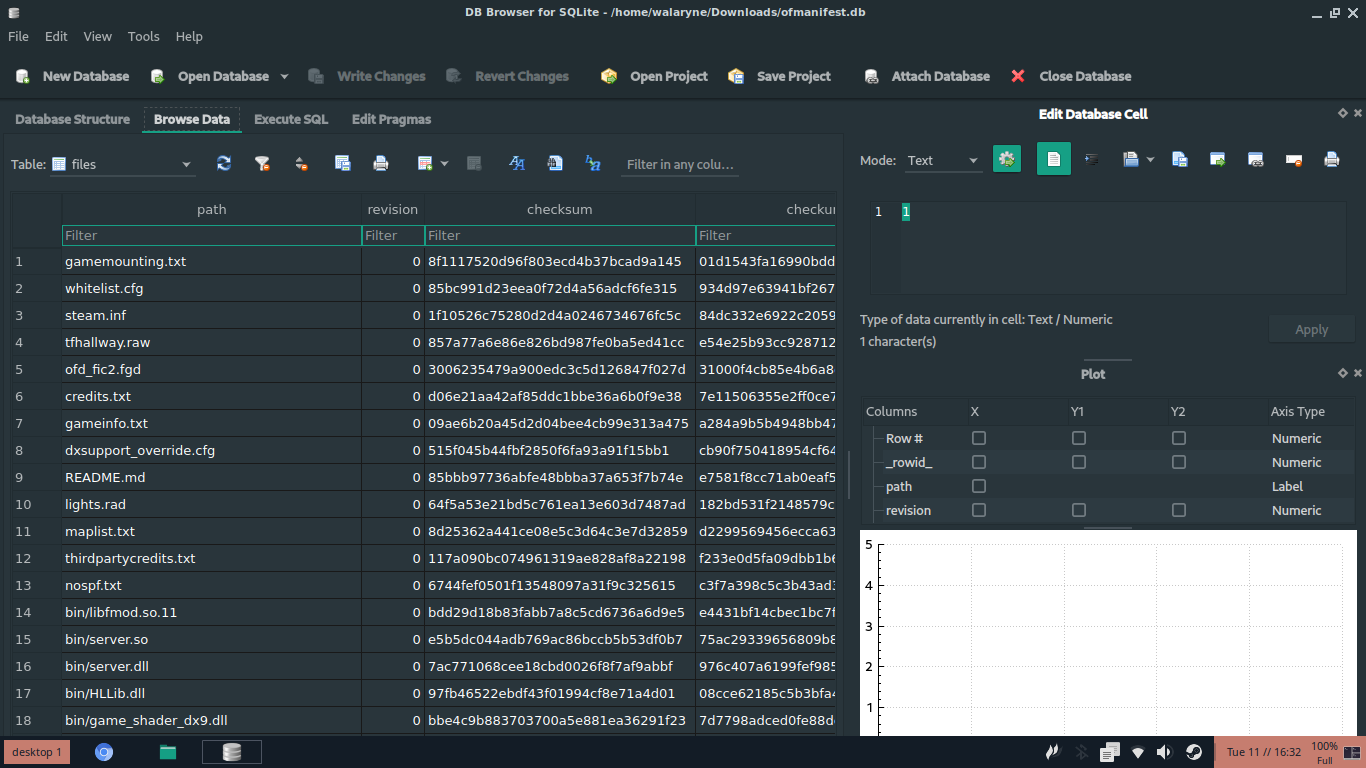Viewport: 1366px width, 768px height.
Task: Open font settings for table view
Action: [x=517, y=163]
